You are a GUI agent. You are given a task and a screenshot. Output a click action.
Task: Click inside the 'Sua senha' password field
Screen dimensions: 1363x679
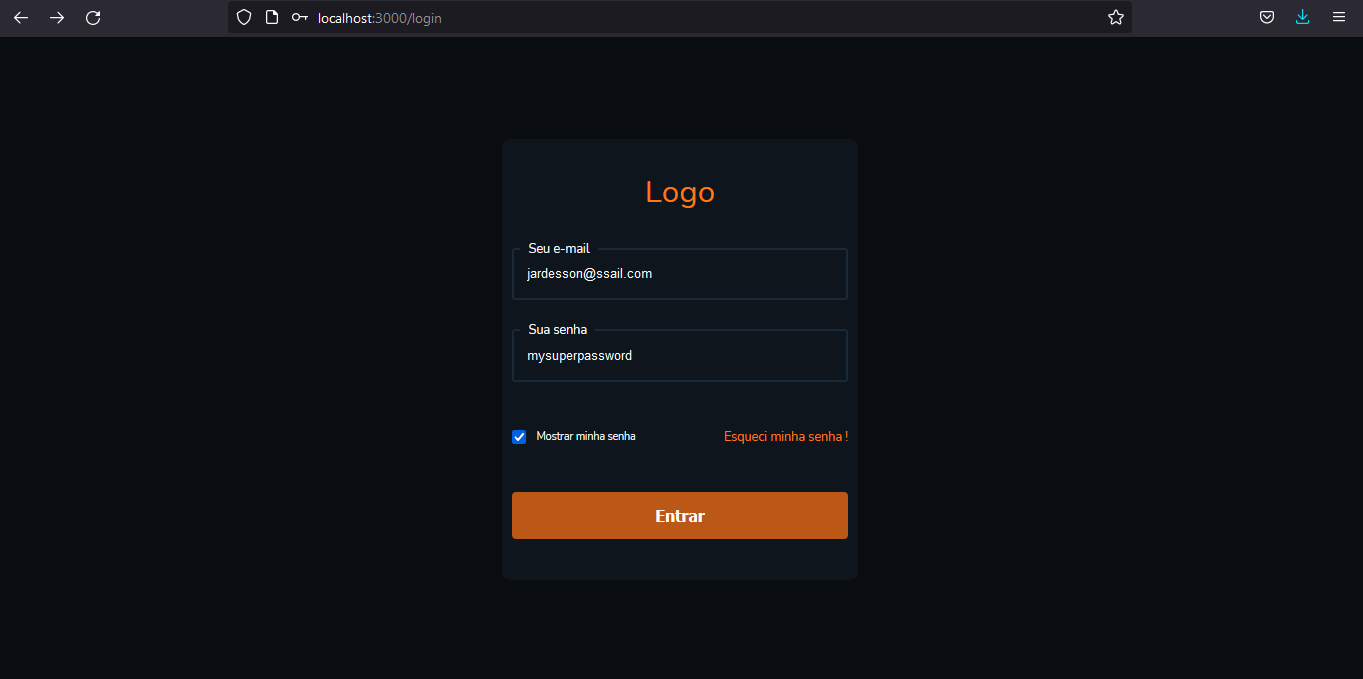click(679, 355)
